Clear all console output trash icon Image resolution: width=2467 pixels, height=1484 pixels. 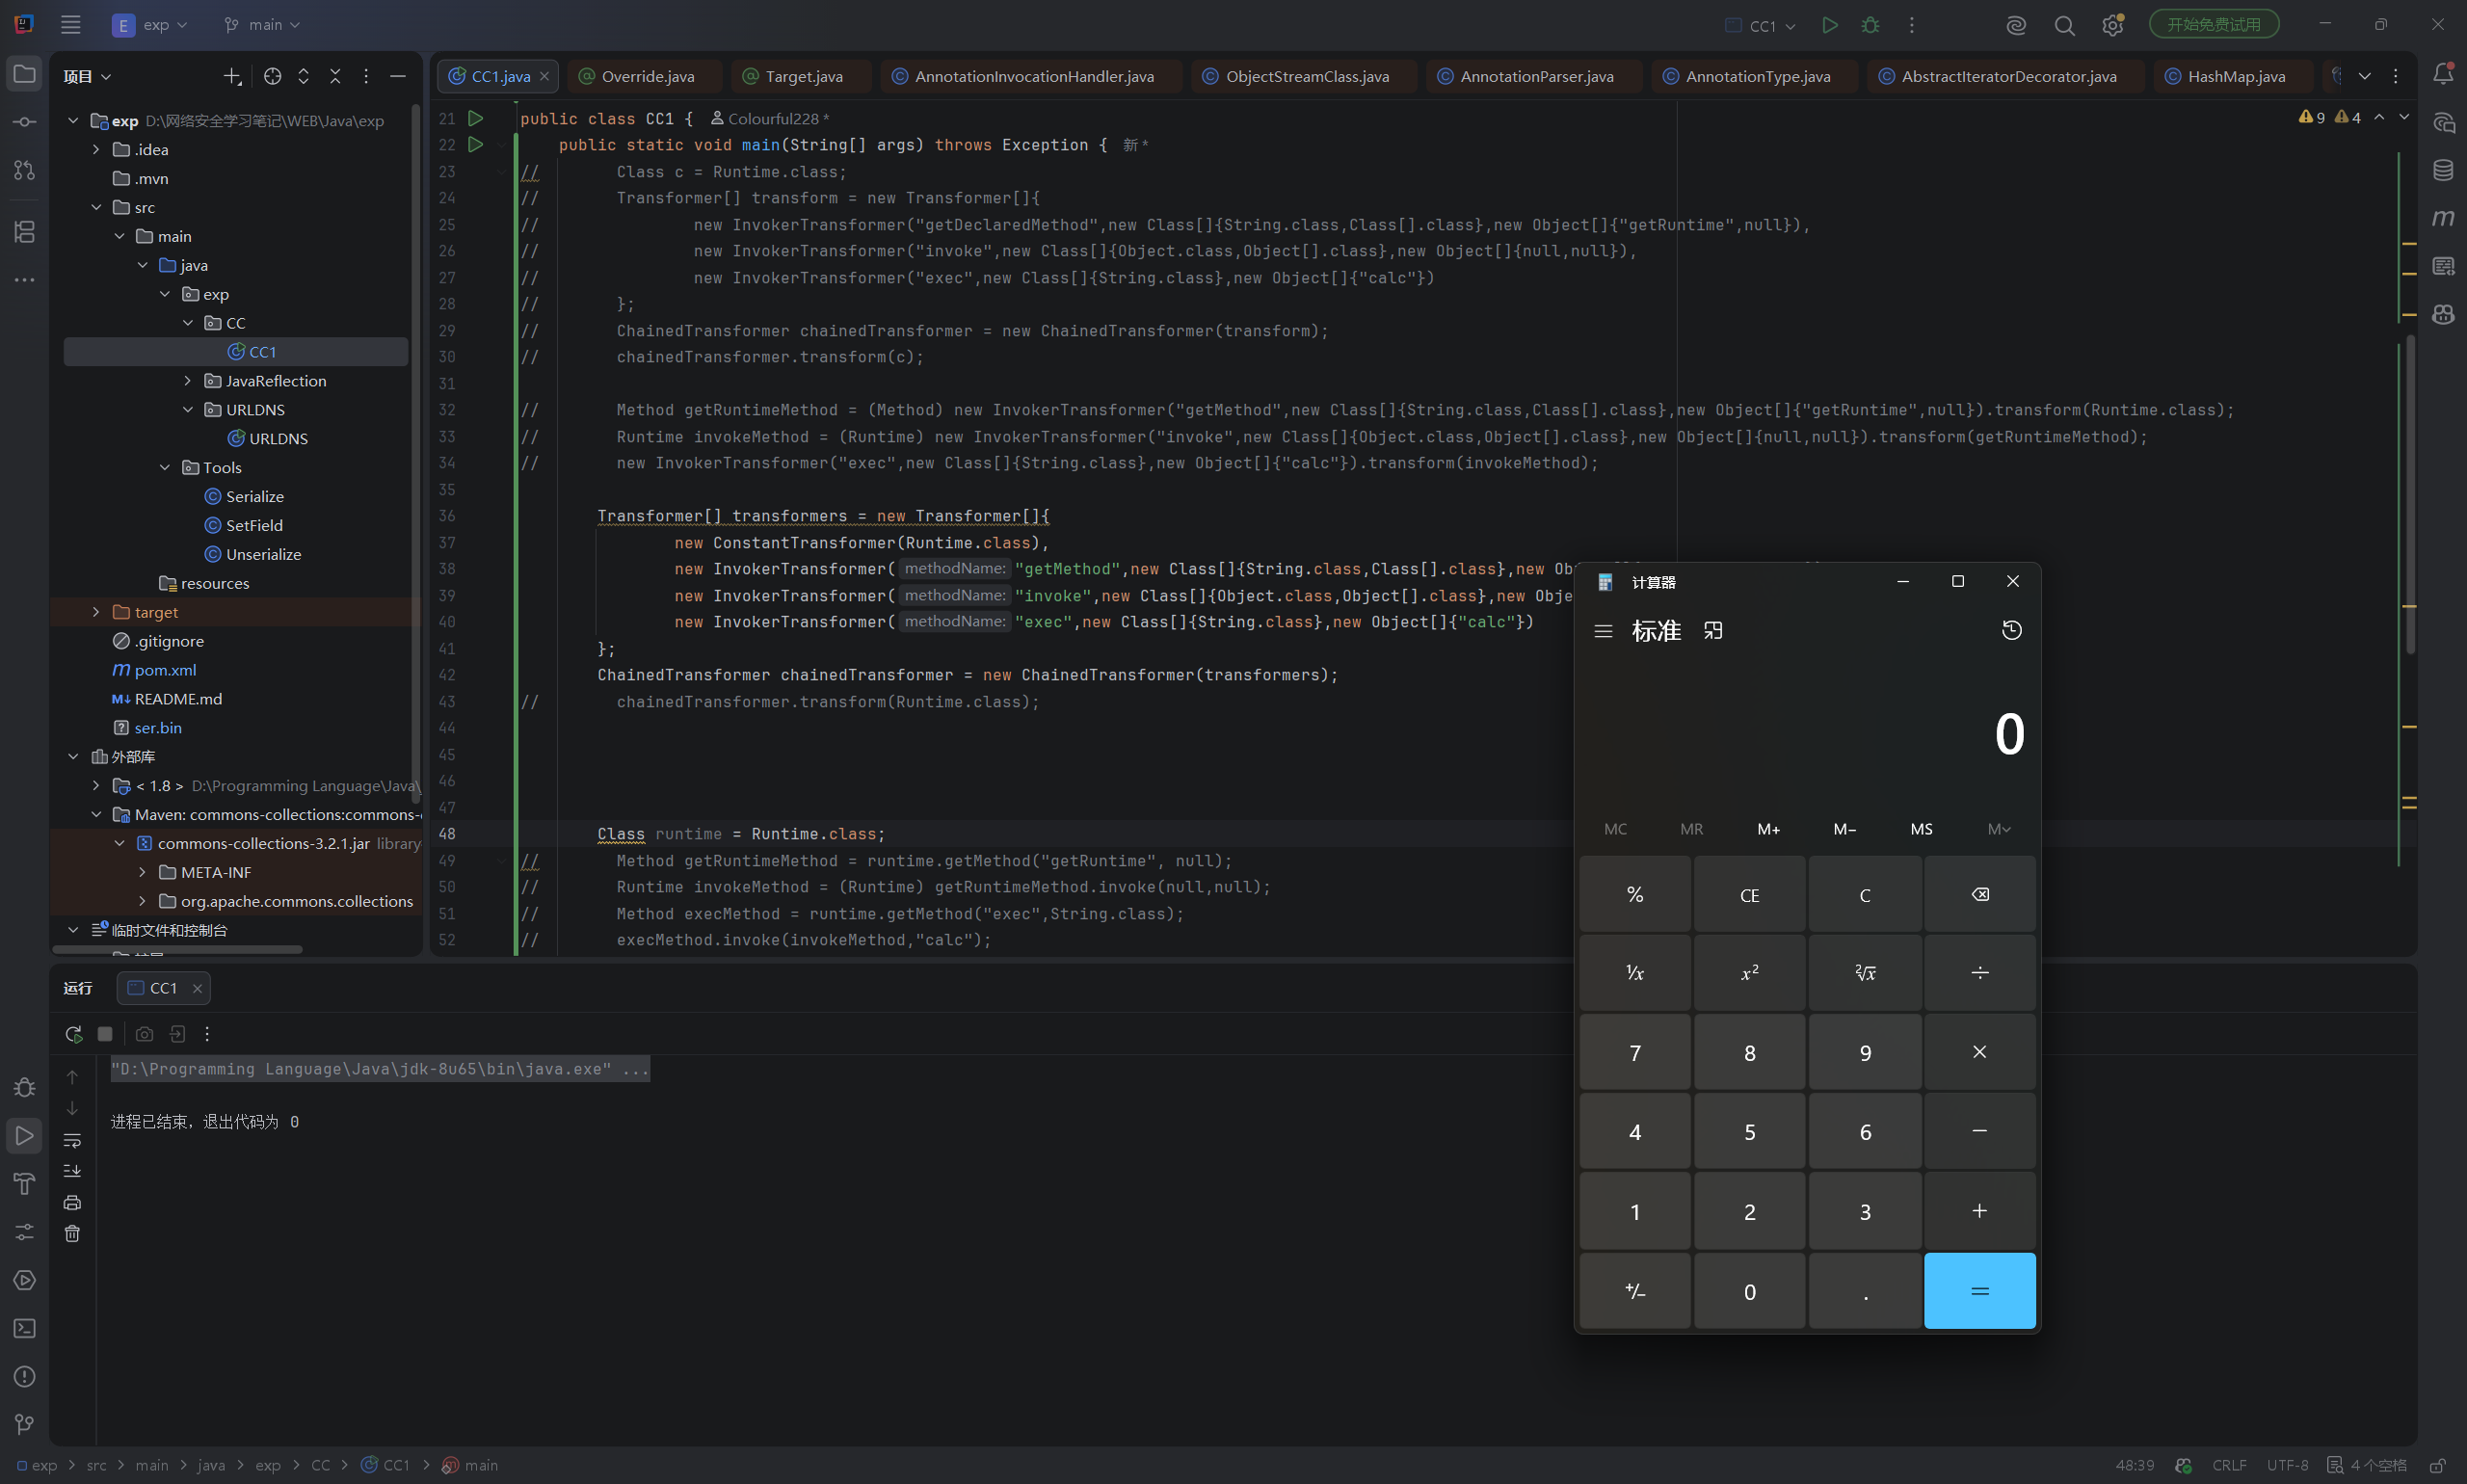click(72, 1234)
